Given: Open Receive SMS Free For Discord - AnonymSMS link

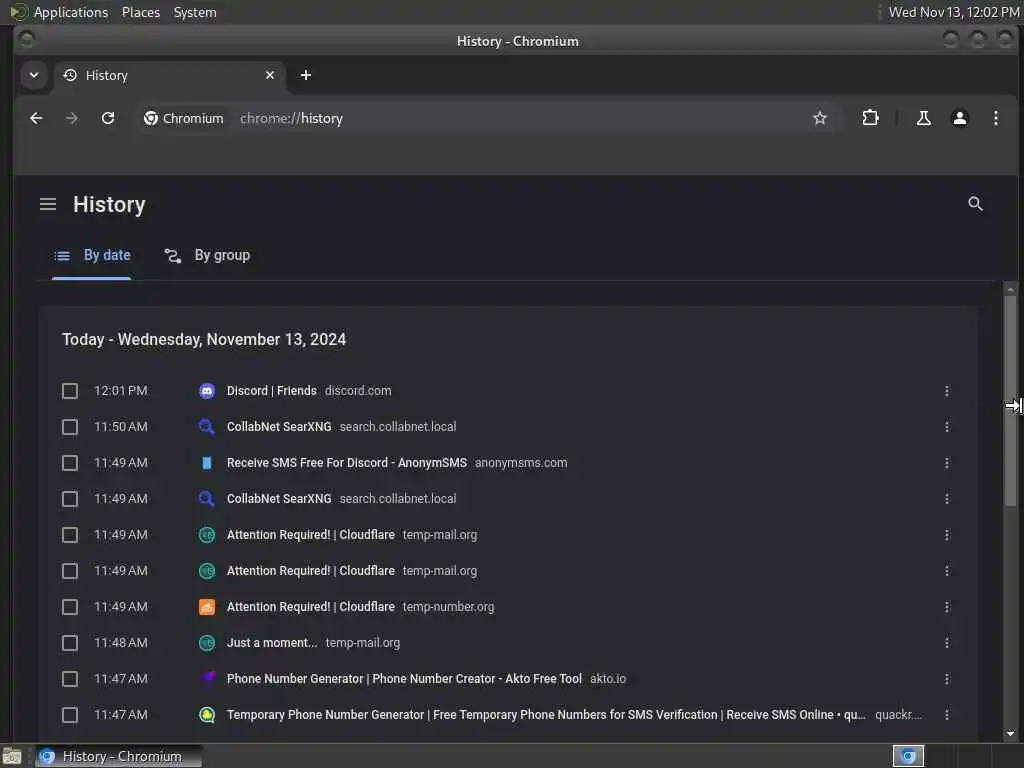Looking at the screenshot, I should click(346, 463).
